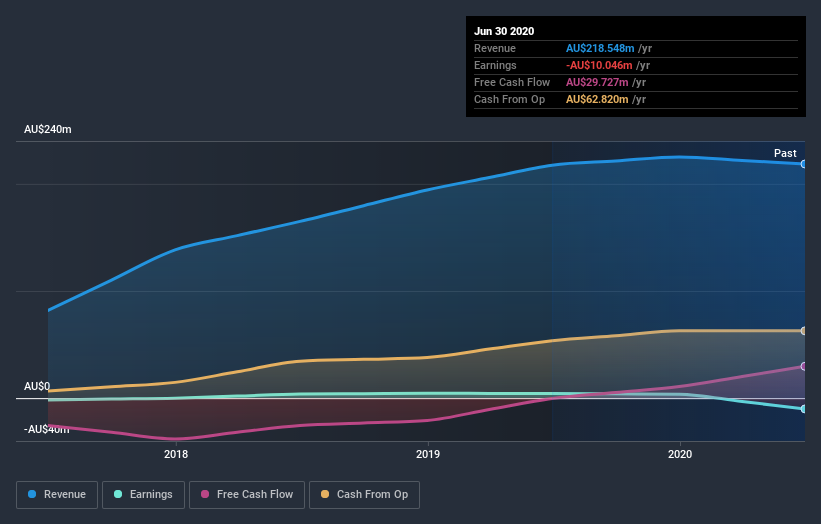Image resolution: width=821 pixels, height=524 pixels.
Task: Toggle the Revenue legend button
Action: coord(57,495)
